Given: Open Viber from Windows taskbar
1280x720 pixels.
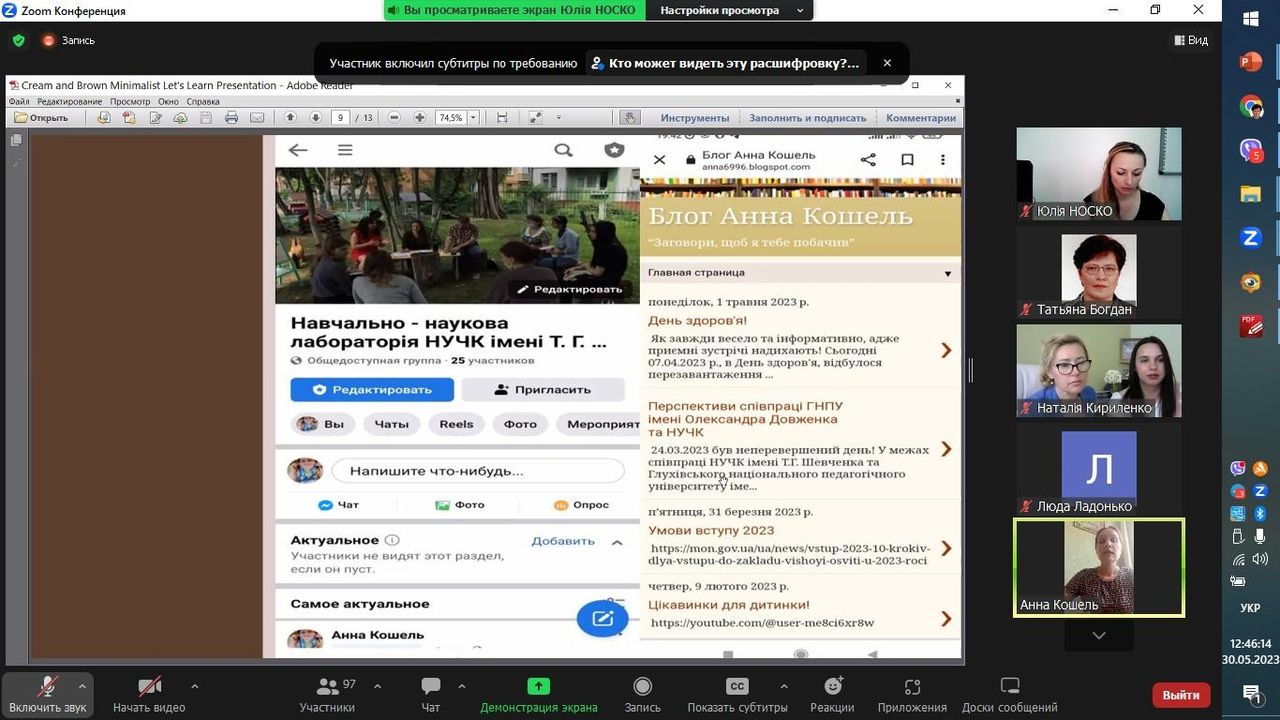Looking at the screenshot, I should 1251,150.
